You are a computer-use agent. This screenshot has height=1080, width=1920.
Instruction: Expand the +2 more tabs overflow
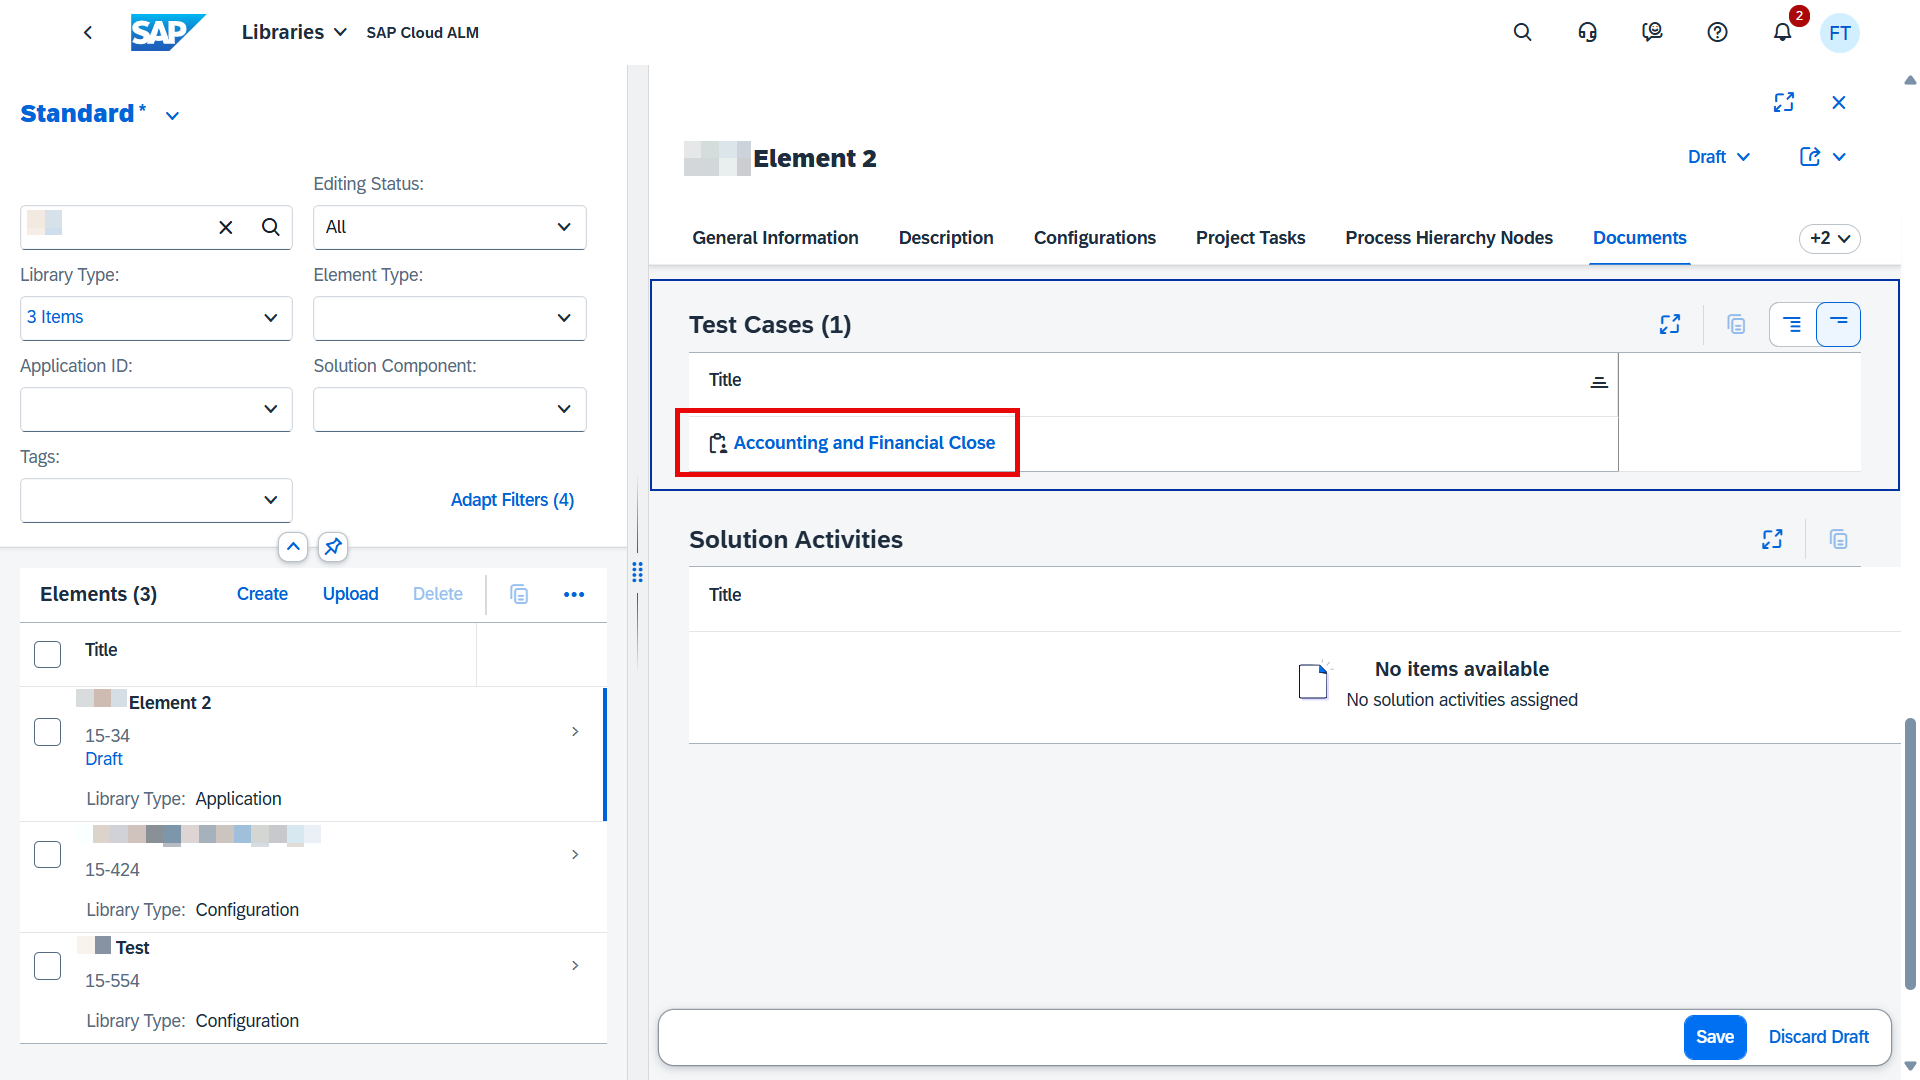[x=1829, y=239]
